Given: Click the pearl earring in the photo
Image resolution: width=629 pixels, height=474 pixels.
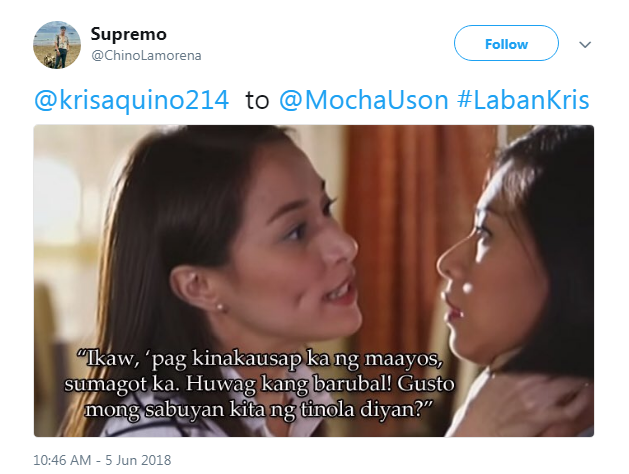Looking at the screenshot, I should [219, 307].
